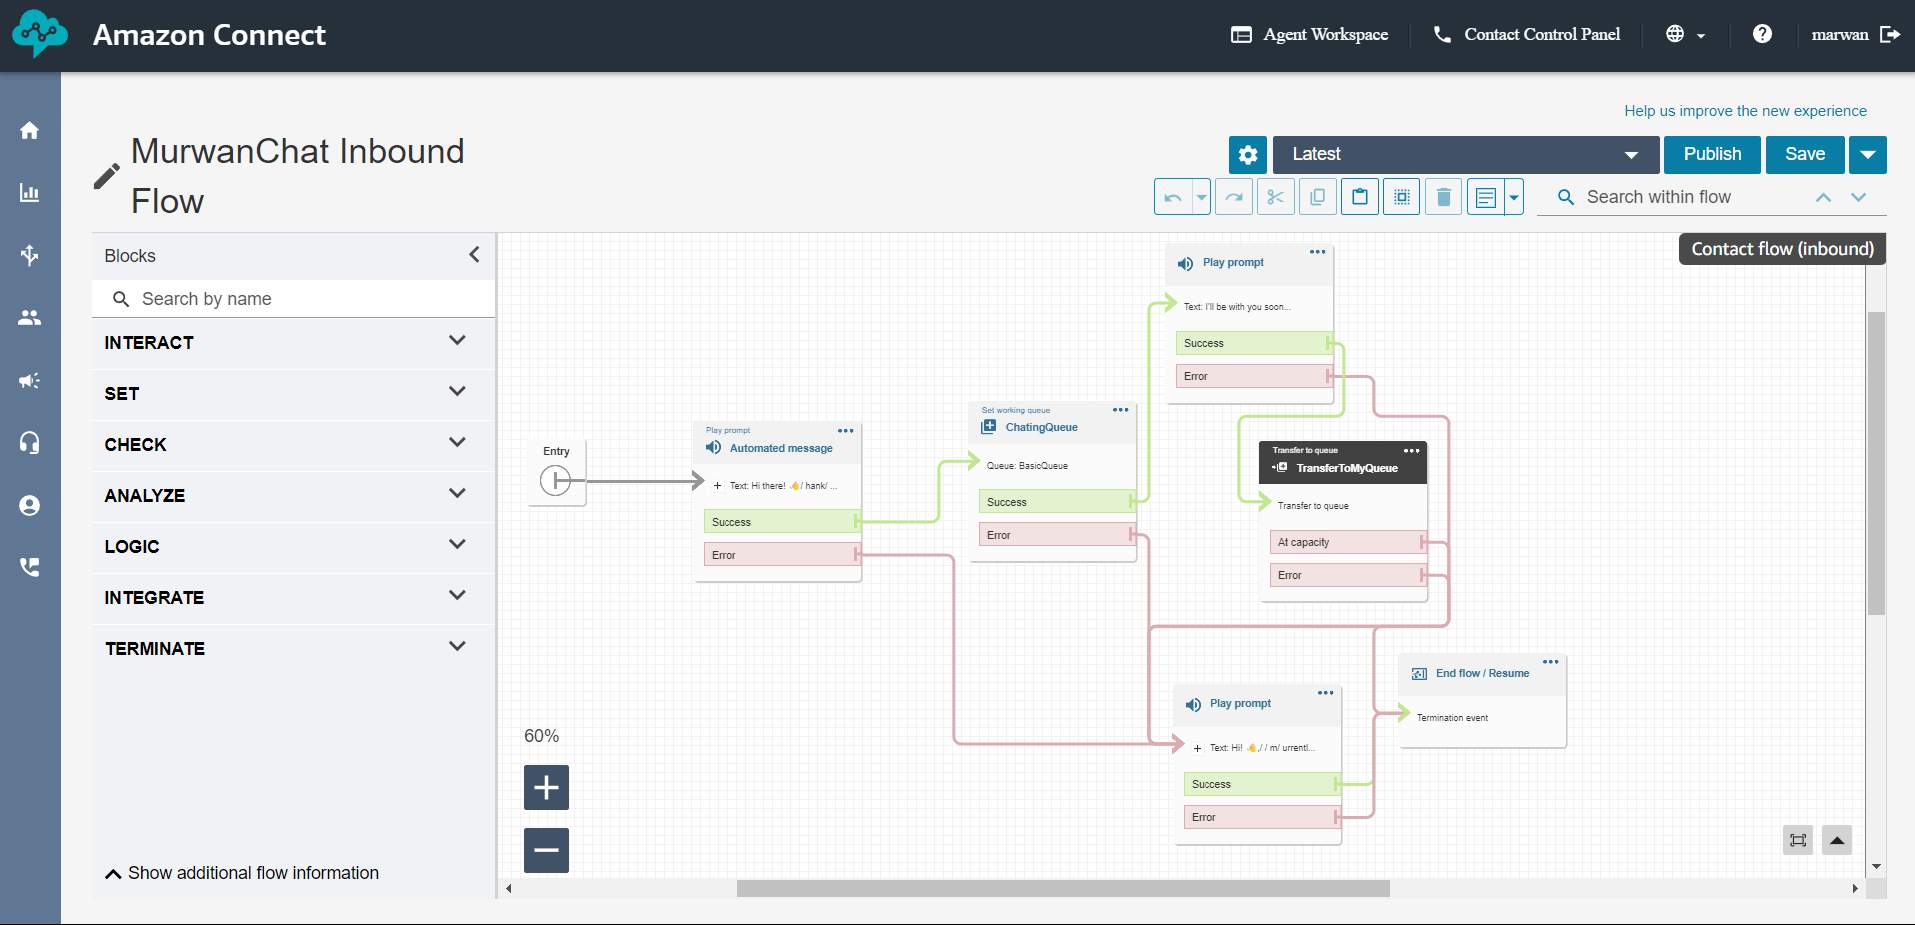The width and height of the screenshot is (1915, 925).
Task: Click the Cut scissors icon
Action: (x=1275, y=197)
